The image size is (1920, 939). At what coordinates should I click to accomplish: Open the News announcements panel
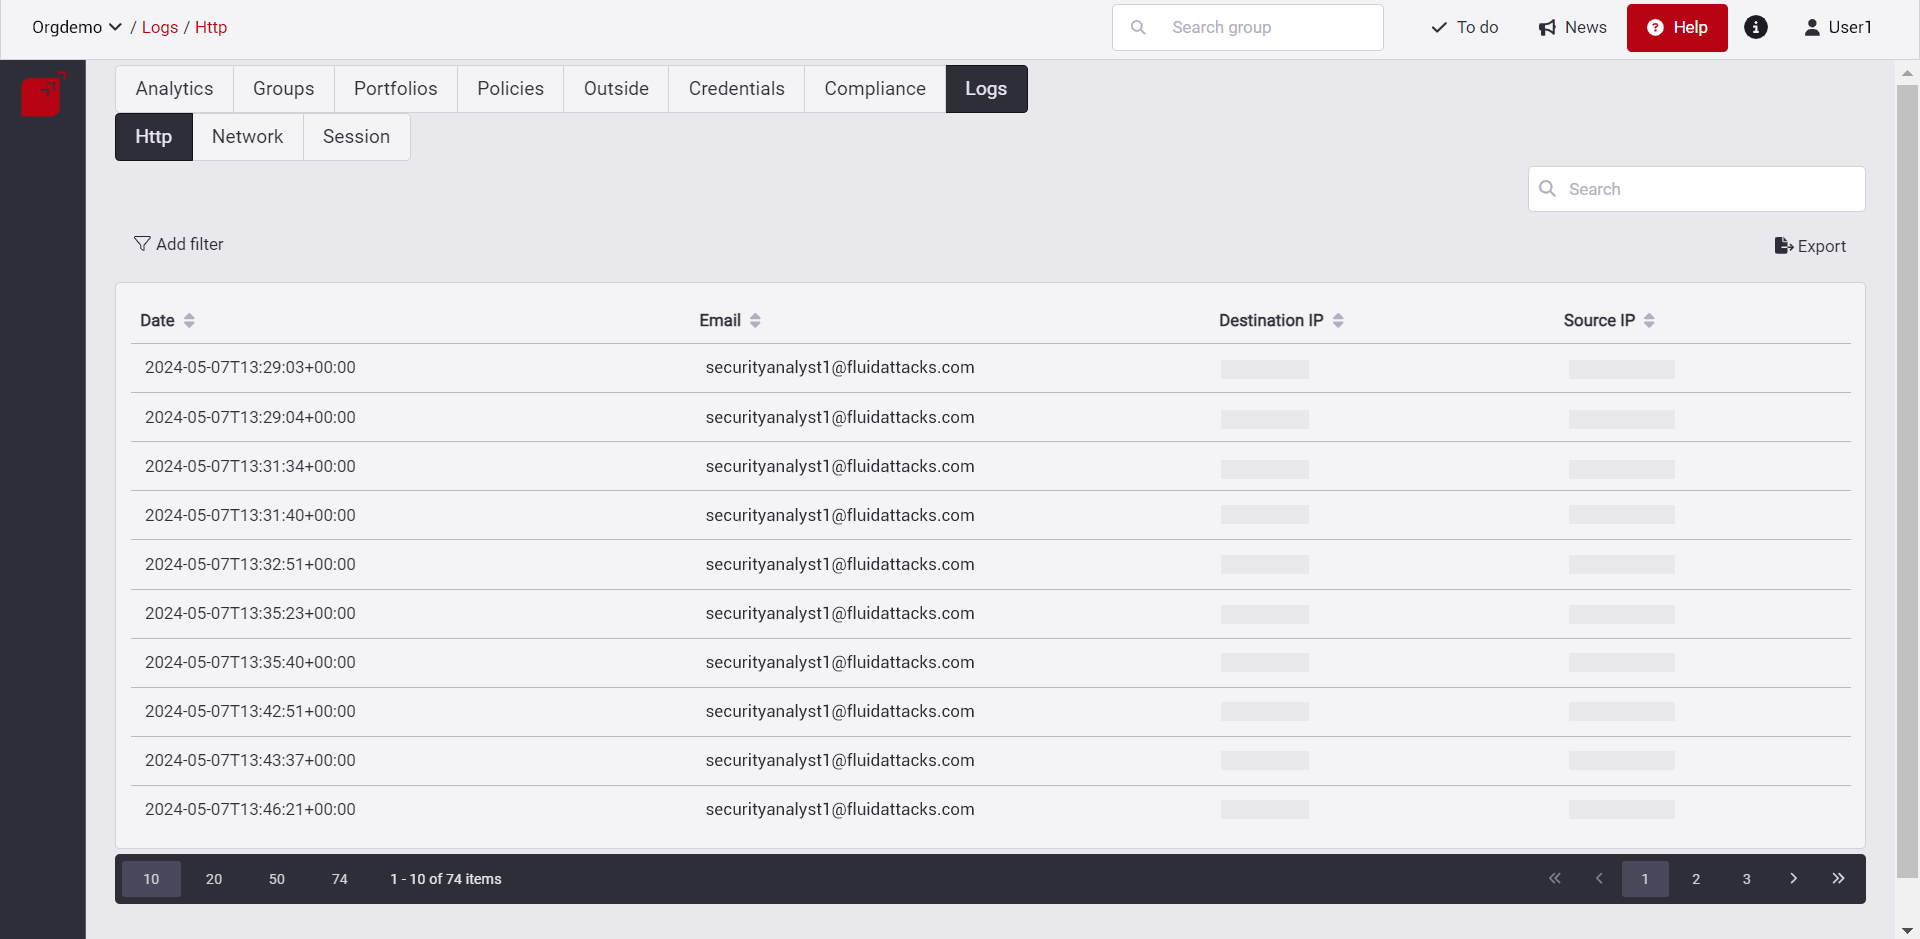(1572, 27)
